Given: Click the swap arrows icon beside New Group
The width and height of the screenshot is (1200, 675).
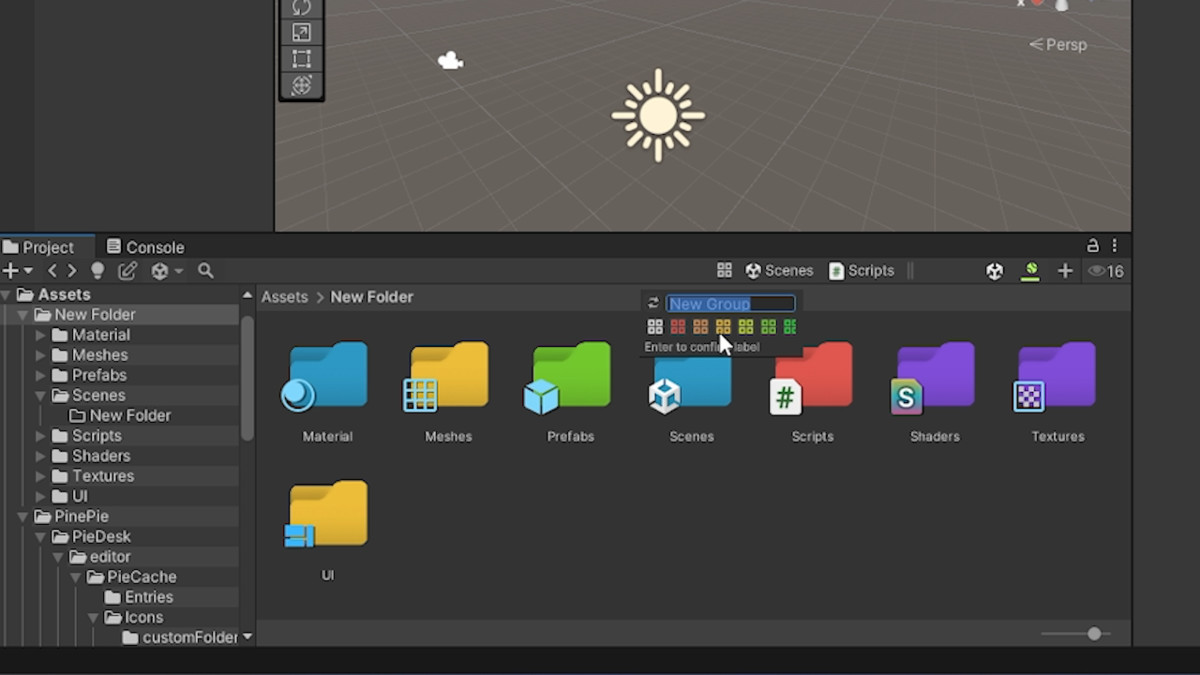Looking at the screenshot, I should point(654,303).
